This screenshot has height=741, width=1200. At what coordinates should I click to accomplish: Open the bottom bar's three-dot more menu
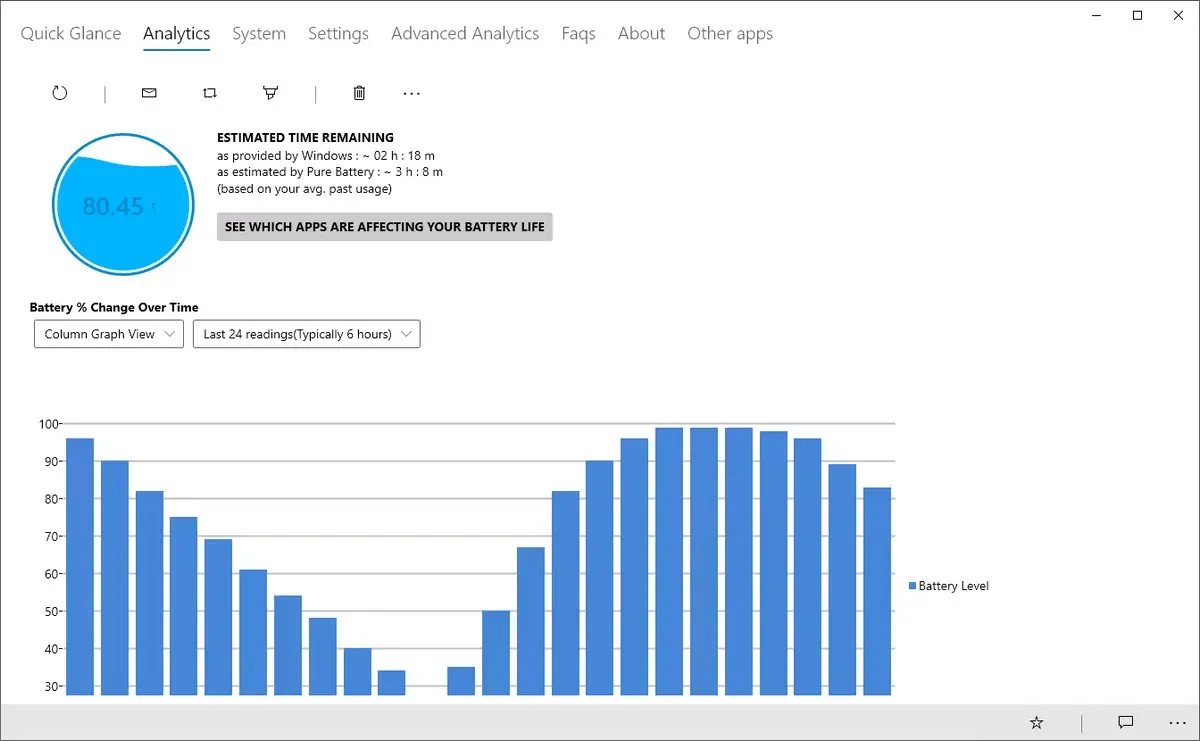coord(1177,722)
